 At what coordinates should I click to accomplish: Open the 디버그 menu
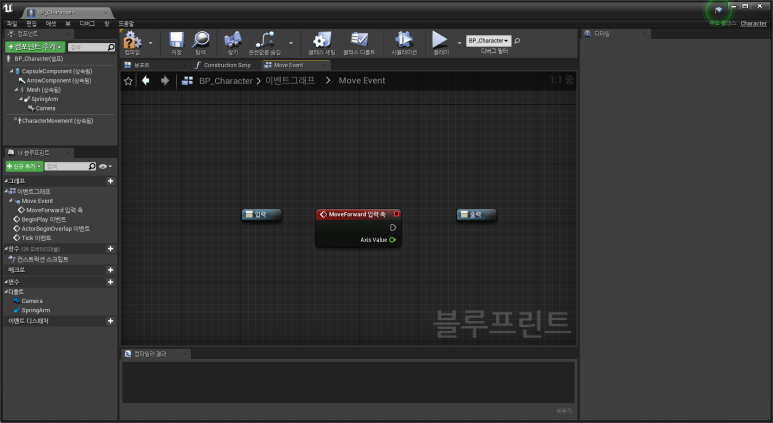(87, 24)
